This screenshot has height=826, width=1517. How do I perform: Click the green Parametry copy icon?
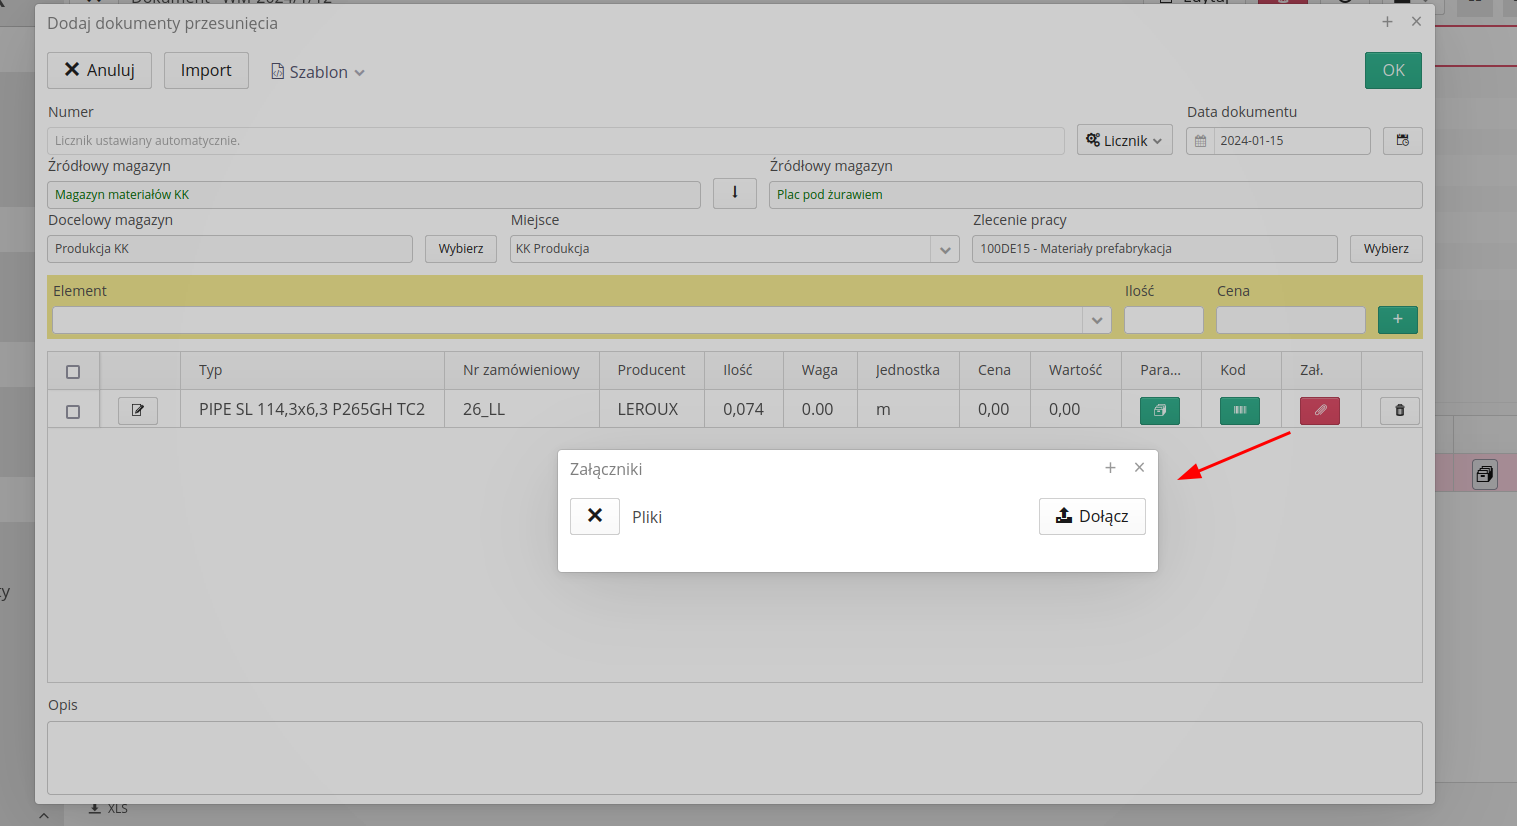coord(1159,410)
